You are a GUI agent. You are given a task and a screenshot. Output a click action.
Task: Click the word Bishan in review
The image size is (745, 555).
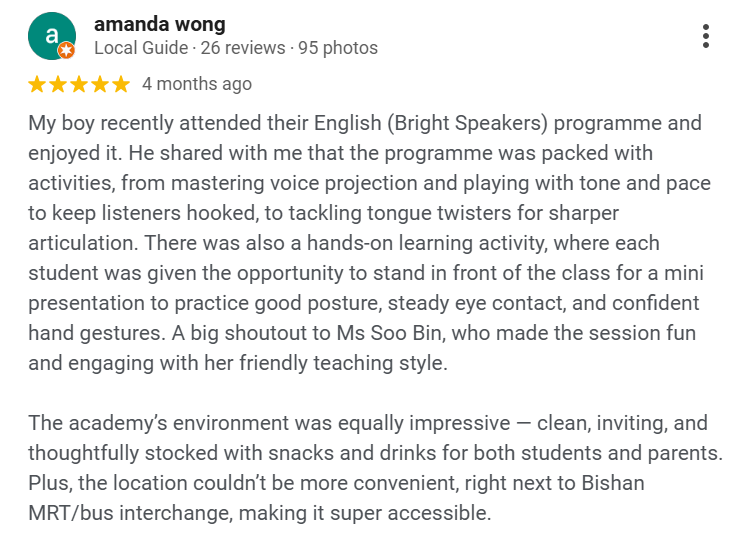[x=613, y=483]
